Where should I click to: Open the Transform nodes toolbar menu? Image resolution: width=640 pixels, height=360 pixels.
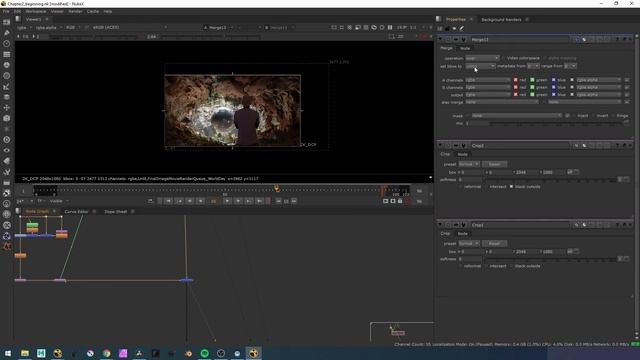pos(7,108)
